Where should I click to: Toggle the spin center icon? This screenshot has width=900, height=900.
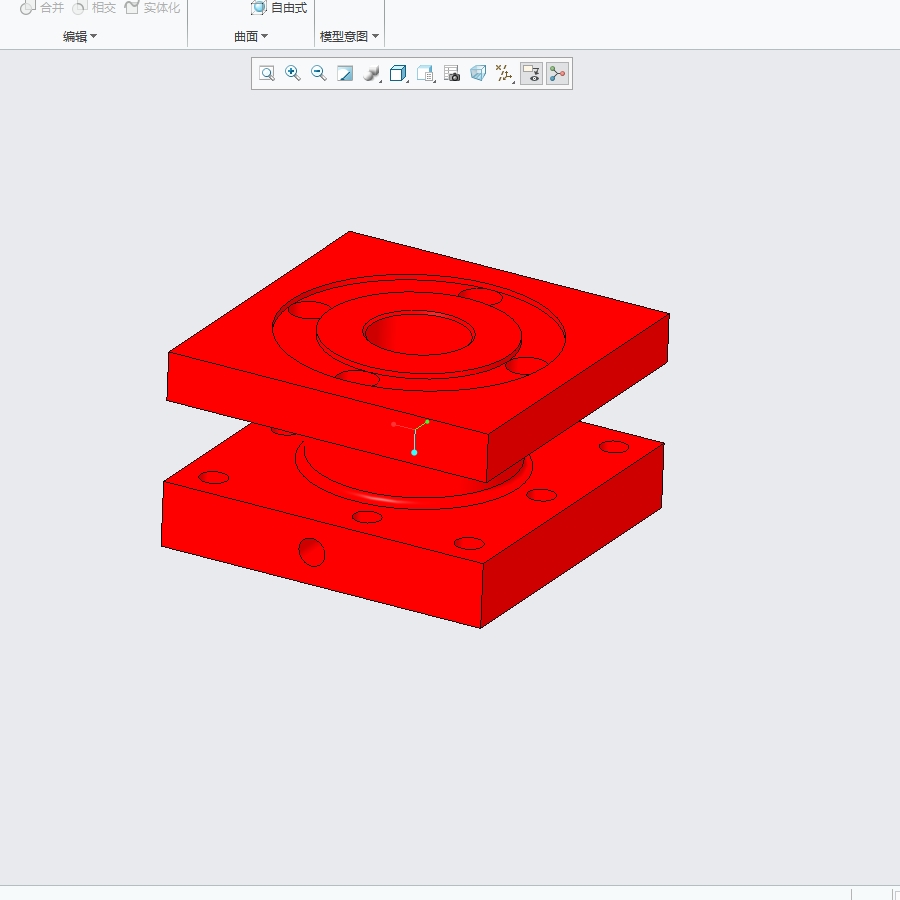coord(557,73)
